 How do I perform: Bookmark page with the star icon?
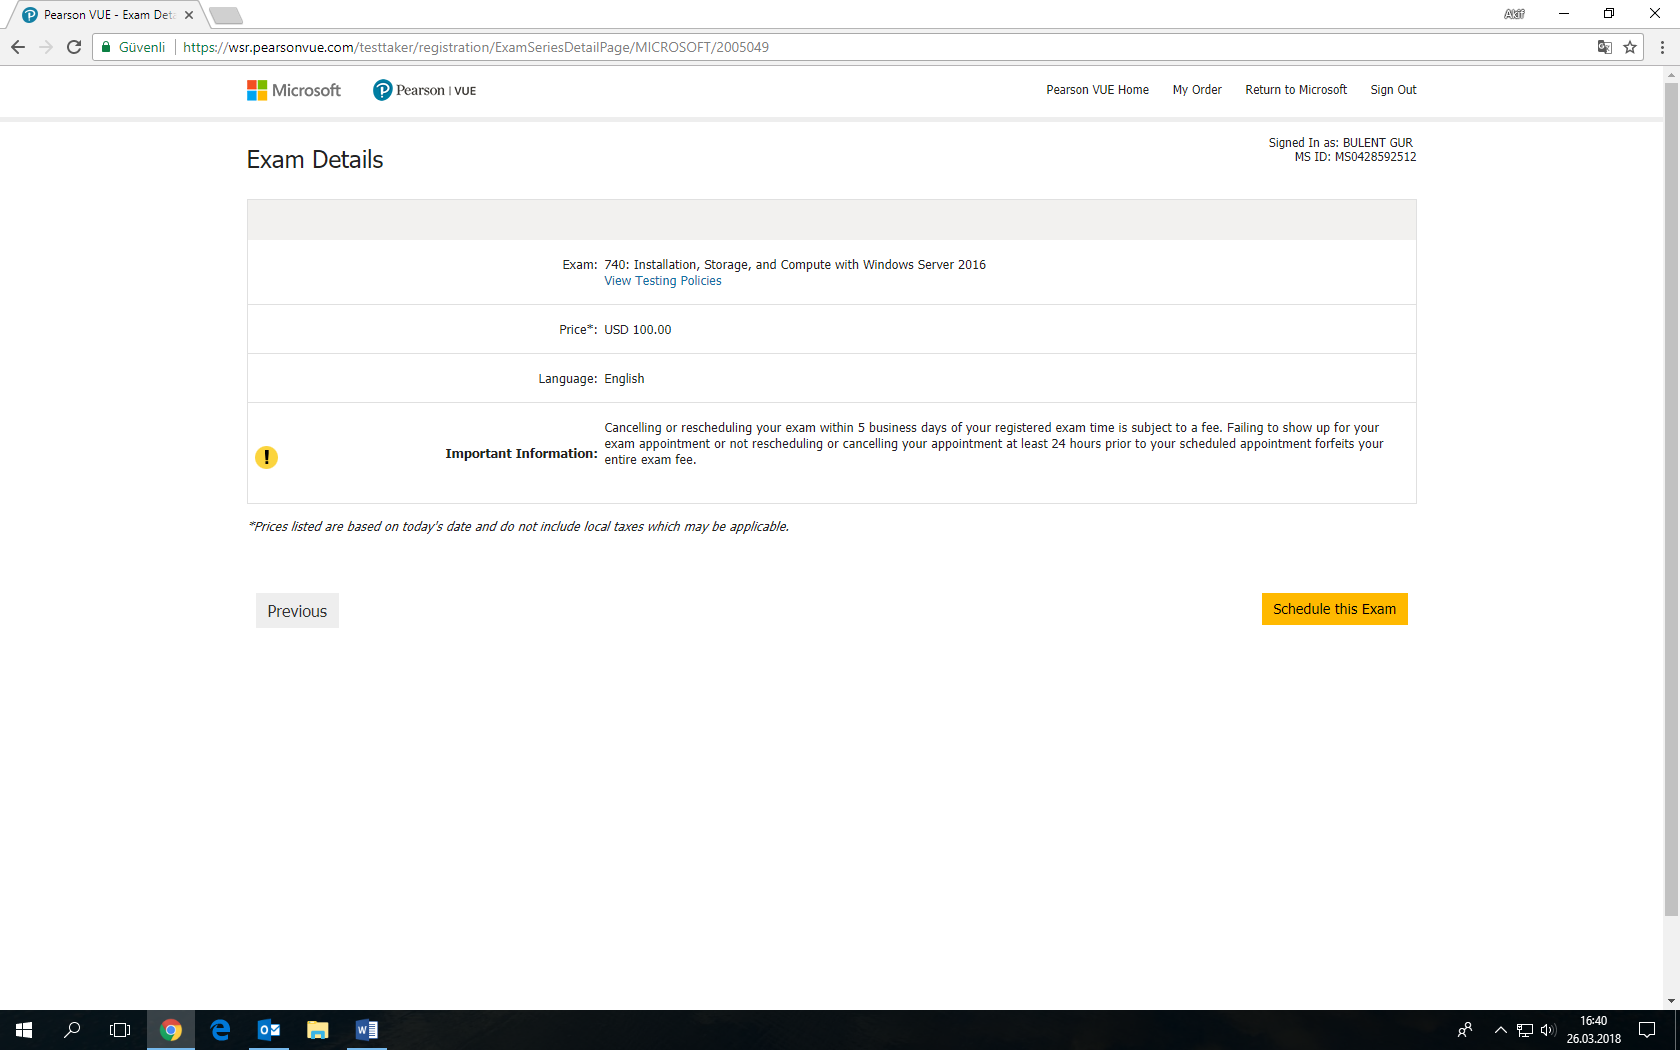point(1630,47)
